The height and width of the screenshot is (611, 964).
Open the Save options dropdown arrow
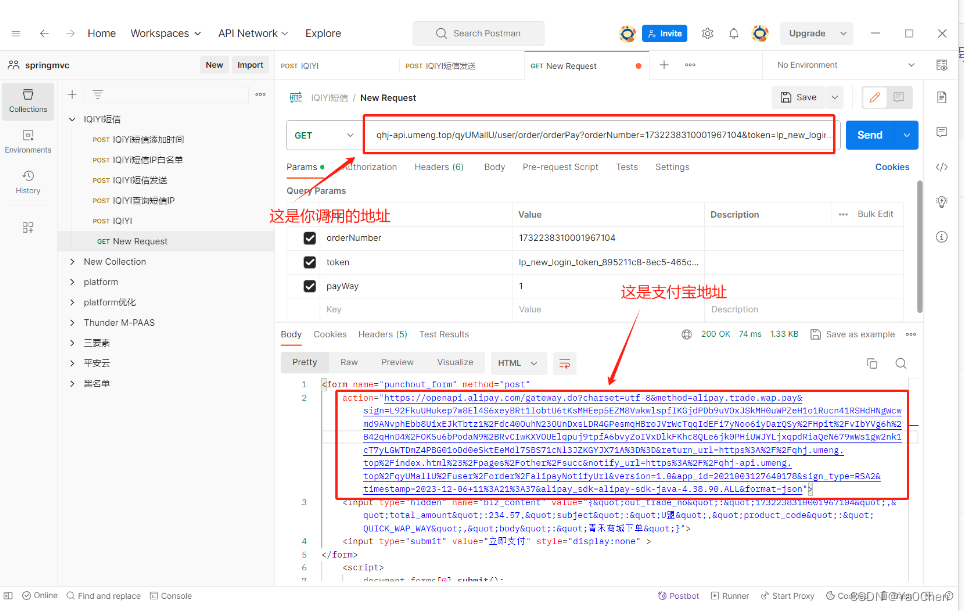pos(834,97)
